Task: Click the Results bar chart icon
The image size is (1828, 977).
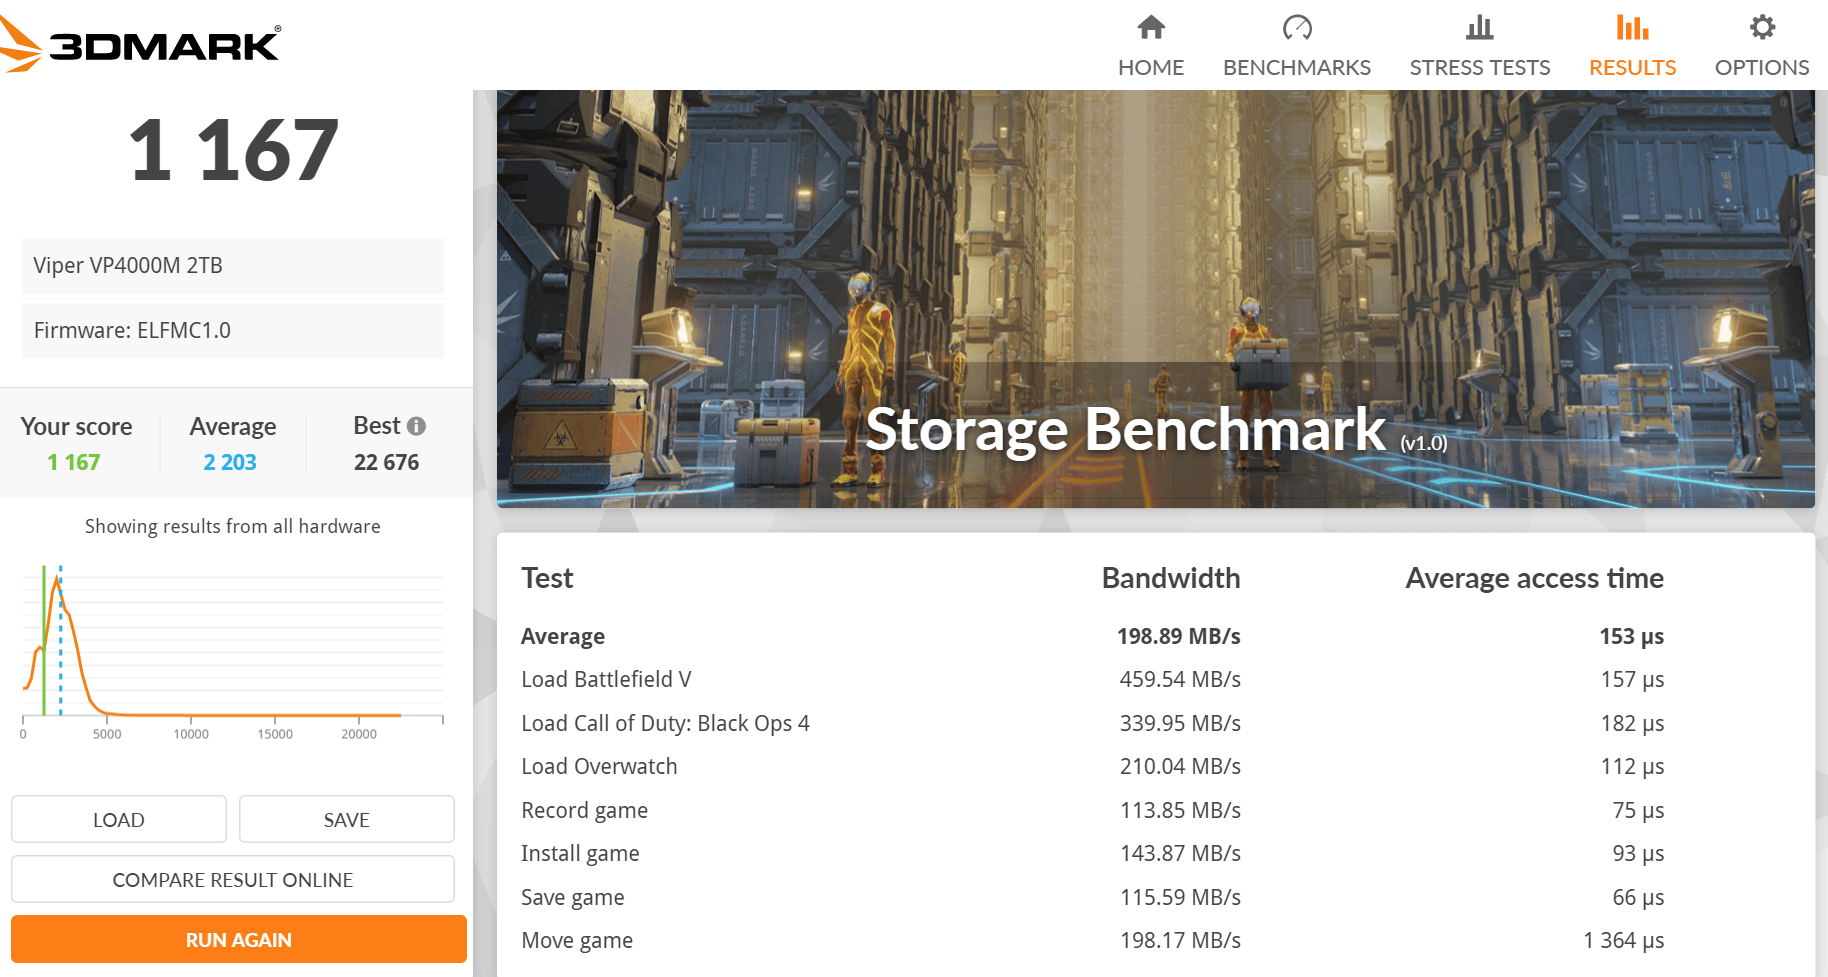Action: tap(1632, 27)
